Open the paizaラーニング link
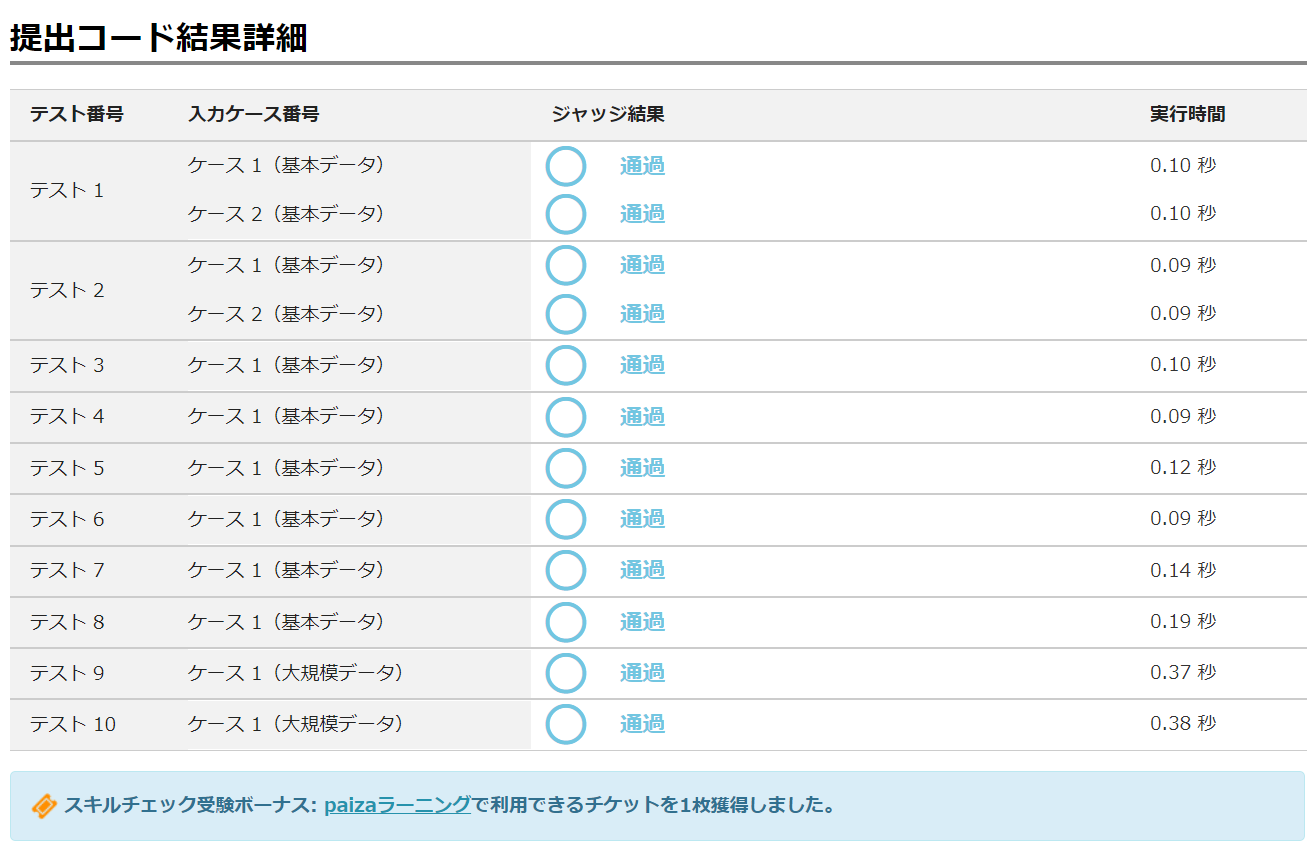The height and width of the screenshot is (850, 1307). [x=397, y=805]
